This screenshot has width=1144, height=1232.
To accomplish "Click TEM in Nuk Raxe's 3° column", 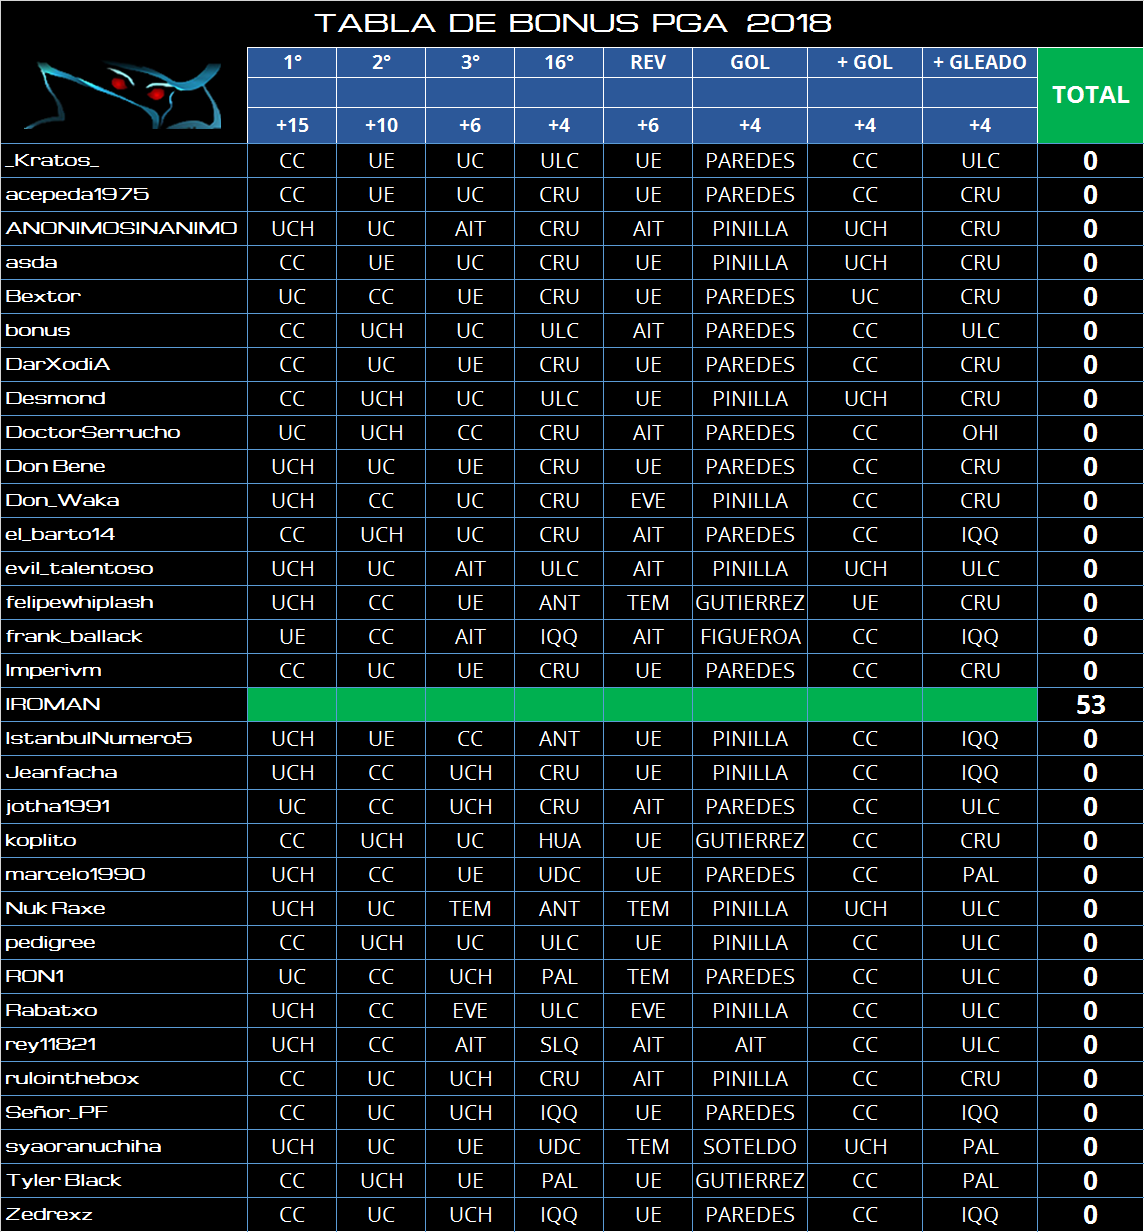I will pyautogui.click(x=470, y=909).
